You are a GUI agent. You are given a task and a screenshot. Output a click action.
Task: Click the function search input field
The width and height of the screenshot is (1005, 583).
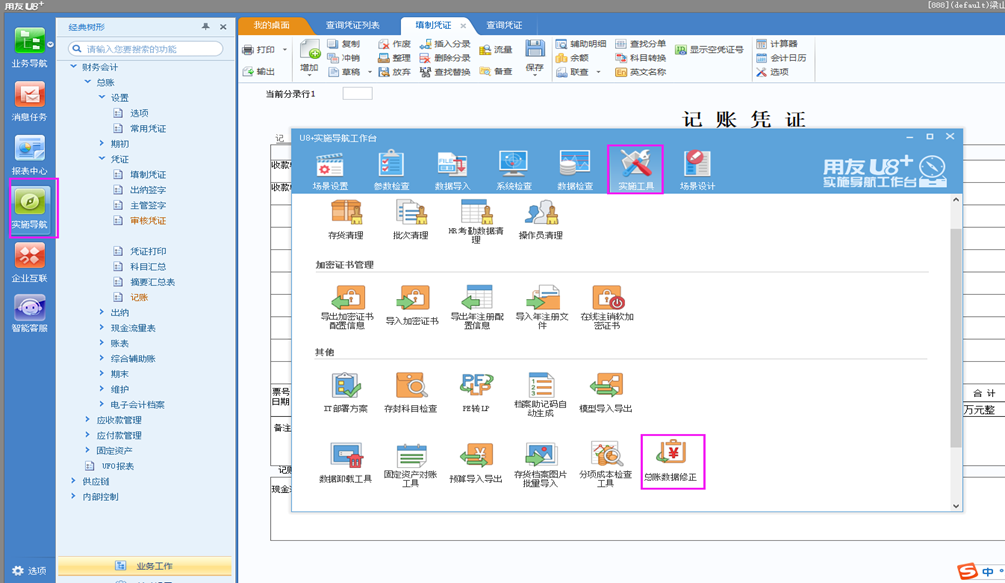(146, 49)
